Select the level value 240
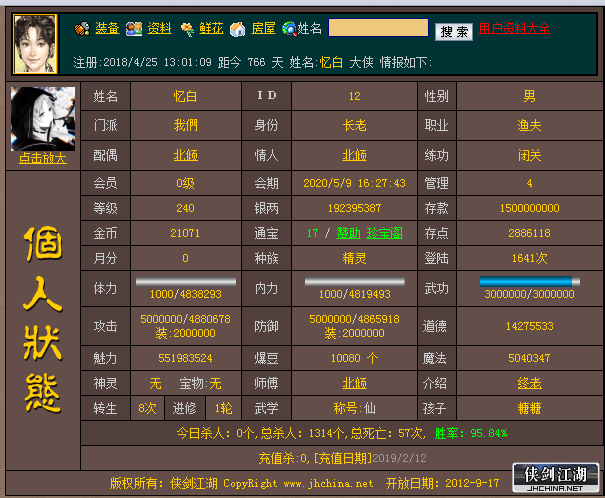The image size is (605, 498). click(186, 208)
